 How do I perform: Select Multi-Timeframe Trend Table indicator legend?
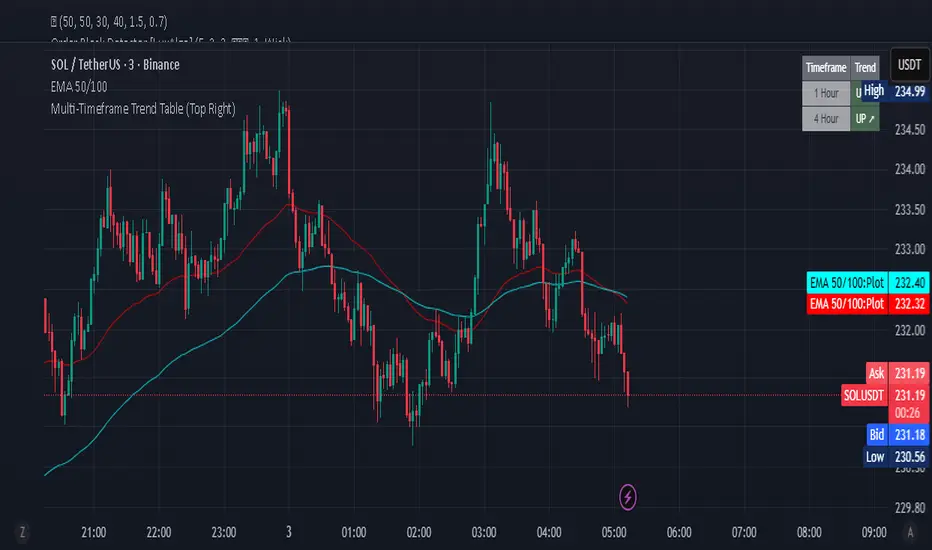point(143,107)
